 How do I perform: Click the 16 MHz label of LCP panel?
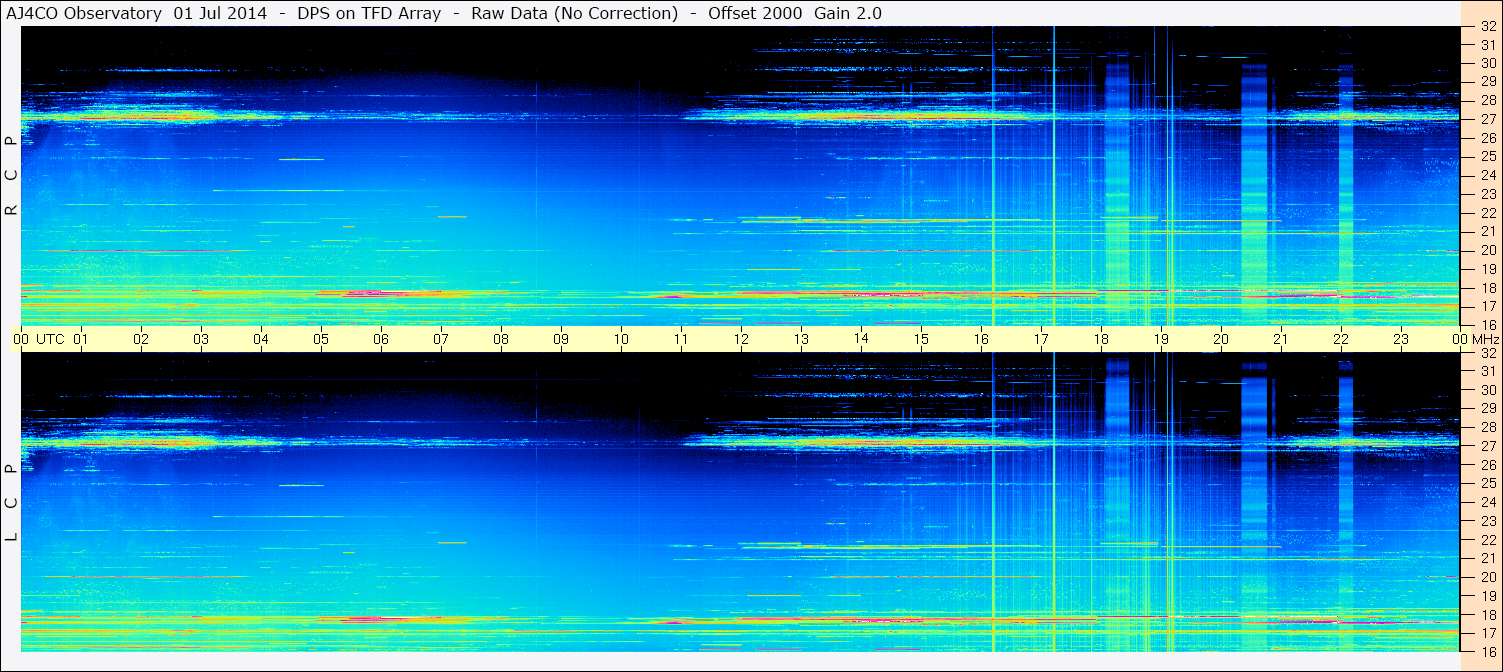point(1488,650)
